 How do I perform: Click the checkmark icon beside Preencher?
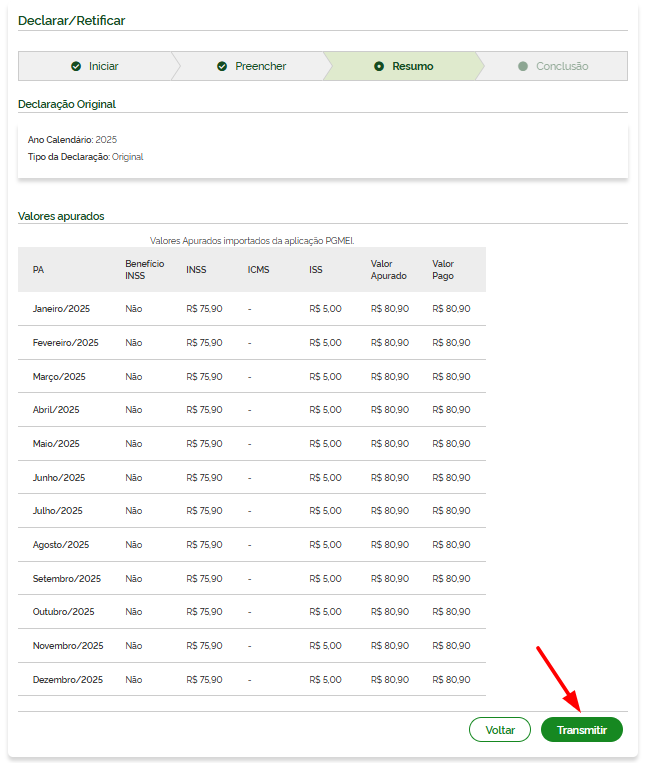point(222,67)
